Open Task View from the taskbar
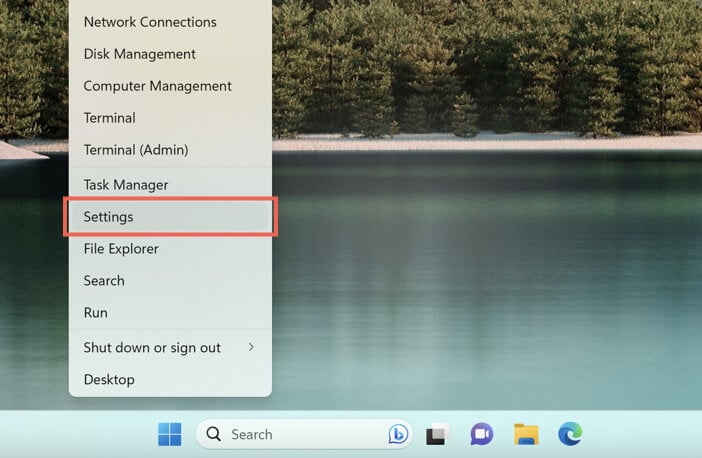702x458 pixels. click(x=437, y=434)
